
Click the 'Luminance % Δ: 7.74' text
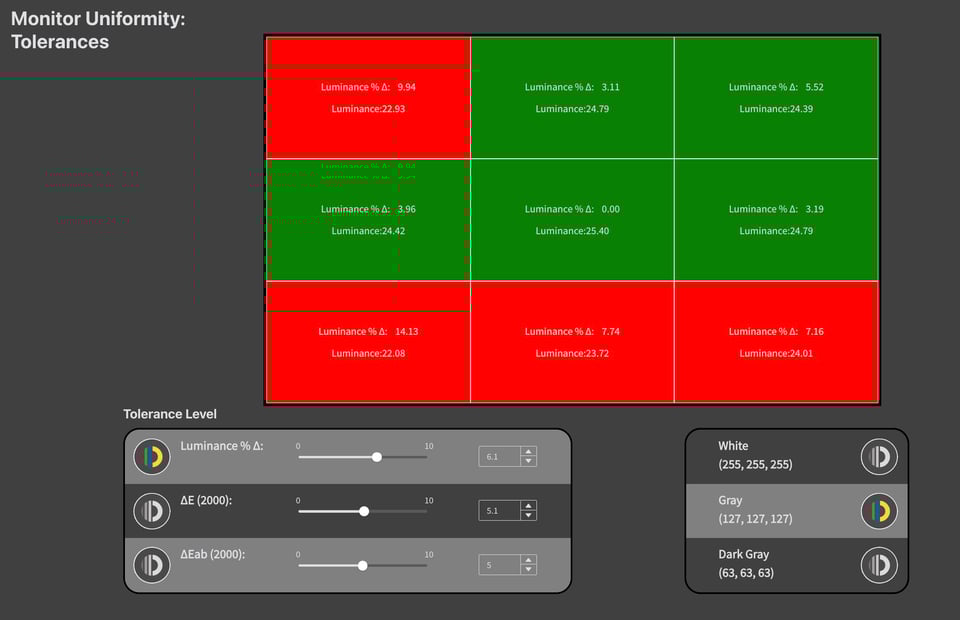point(572,332)
